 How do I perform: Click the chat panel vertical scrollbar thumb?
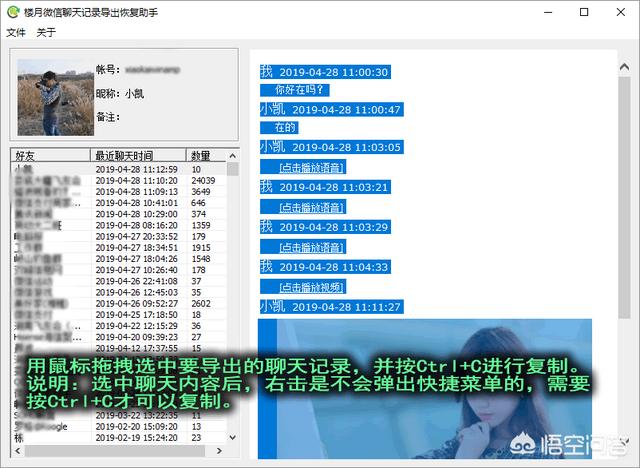[x=624, y=197]
